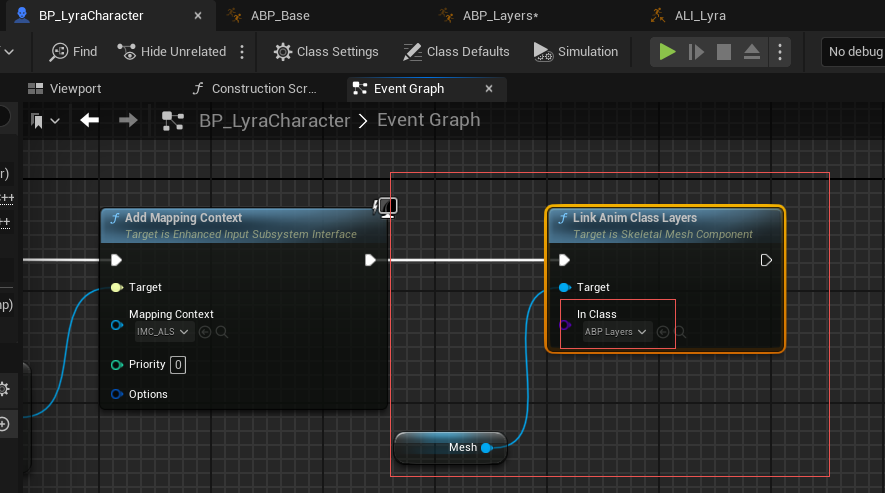Viewport: 885px width, 493px height.
Task: Toggle Hide Unrelated nodes
Action: [x=172, y=51]
